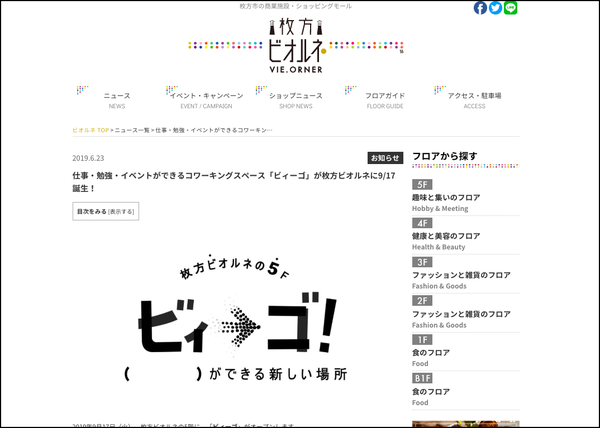
Task: Go to ショップニュース SHOP NEWS
Action: pyautogui.click(x=296, y=99)
